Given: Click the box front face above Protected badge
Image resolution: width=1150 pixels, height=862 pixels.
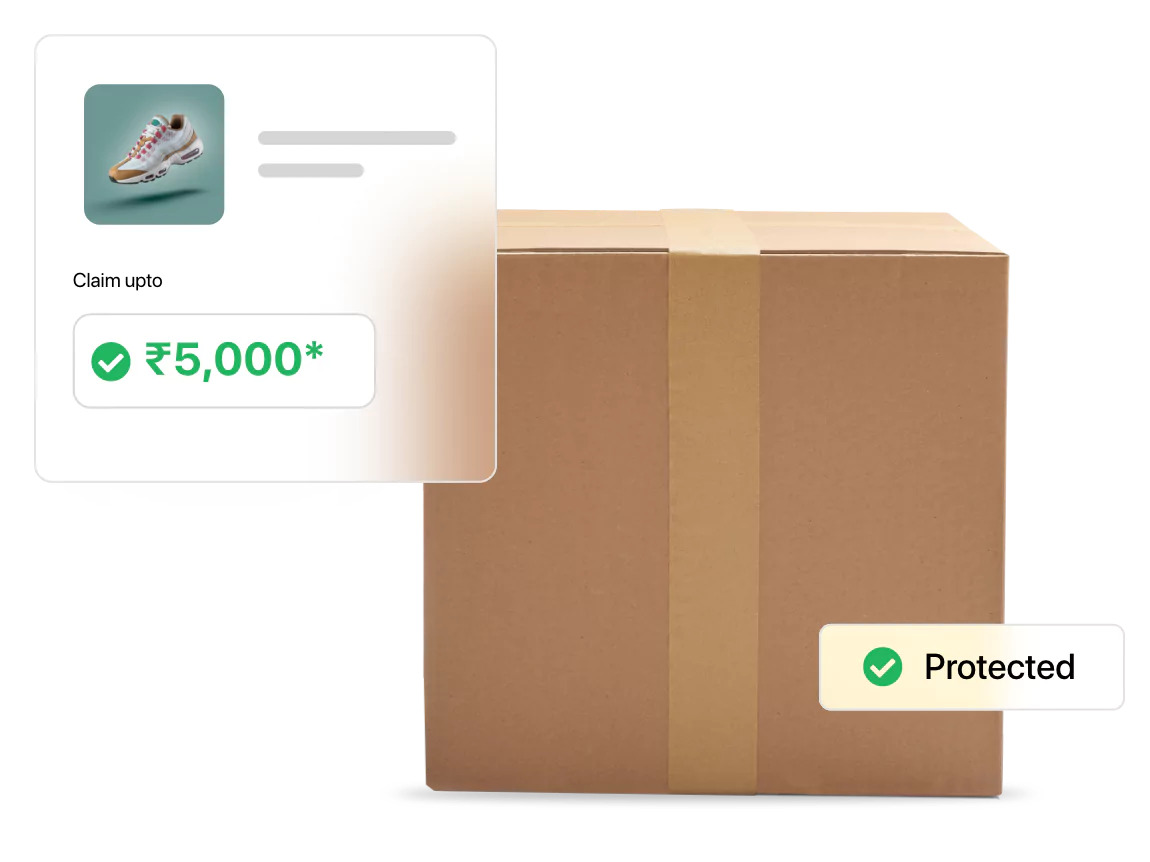Looking at the screenshot, I should pos(880,440).
